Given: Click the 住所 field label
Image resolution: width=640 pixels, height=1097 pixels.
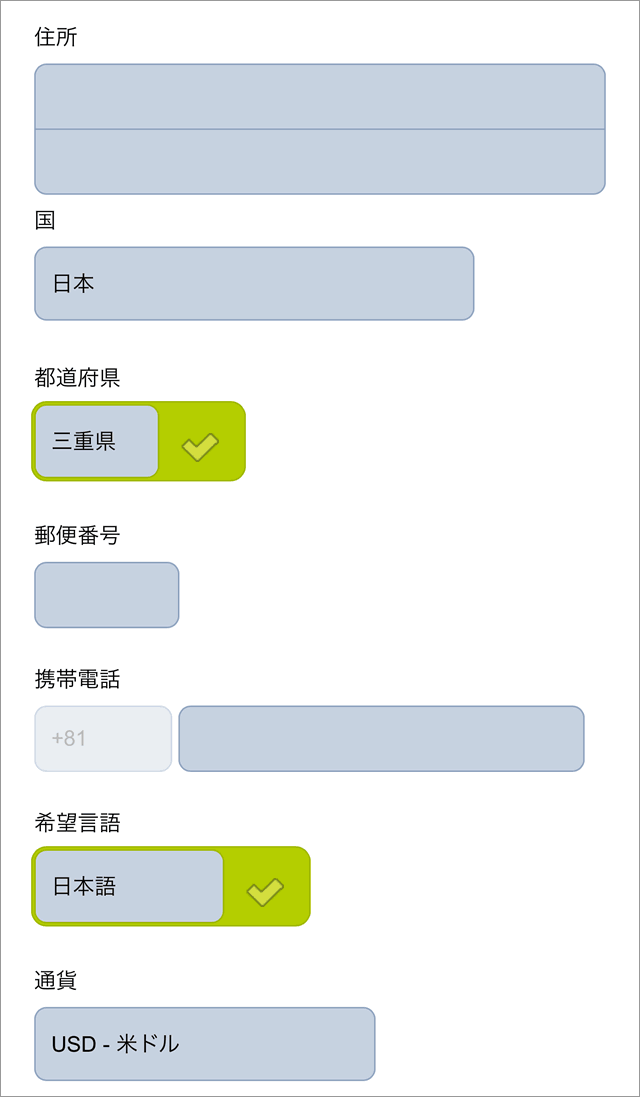Looking at the screenshot, I should tap(56, 38).
